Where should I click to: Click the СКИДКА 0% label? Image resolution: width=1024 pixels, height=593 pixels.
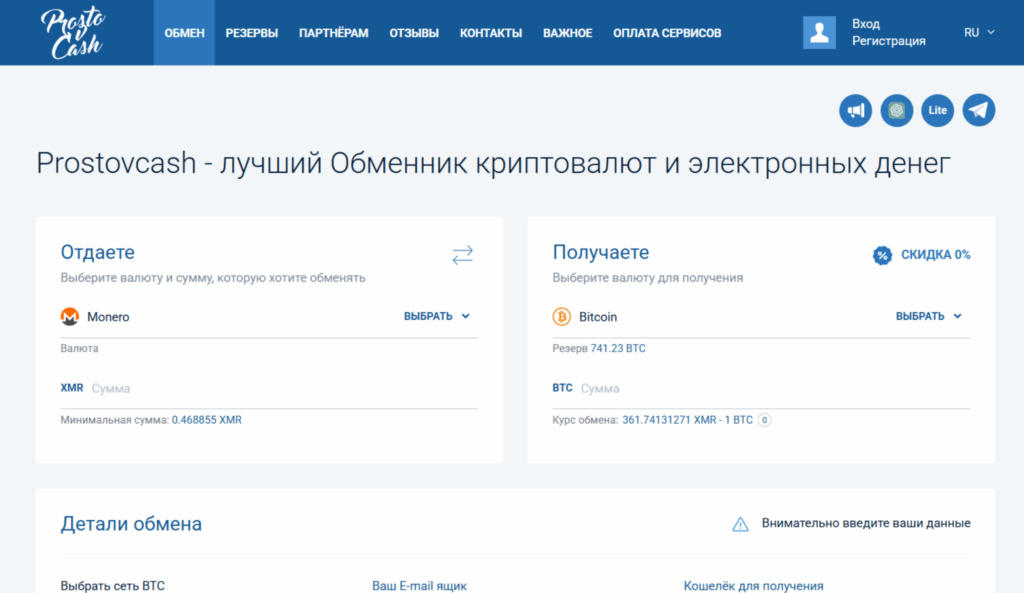pyautogui.click(x=935, y=255)
